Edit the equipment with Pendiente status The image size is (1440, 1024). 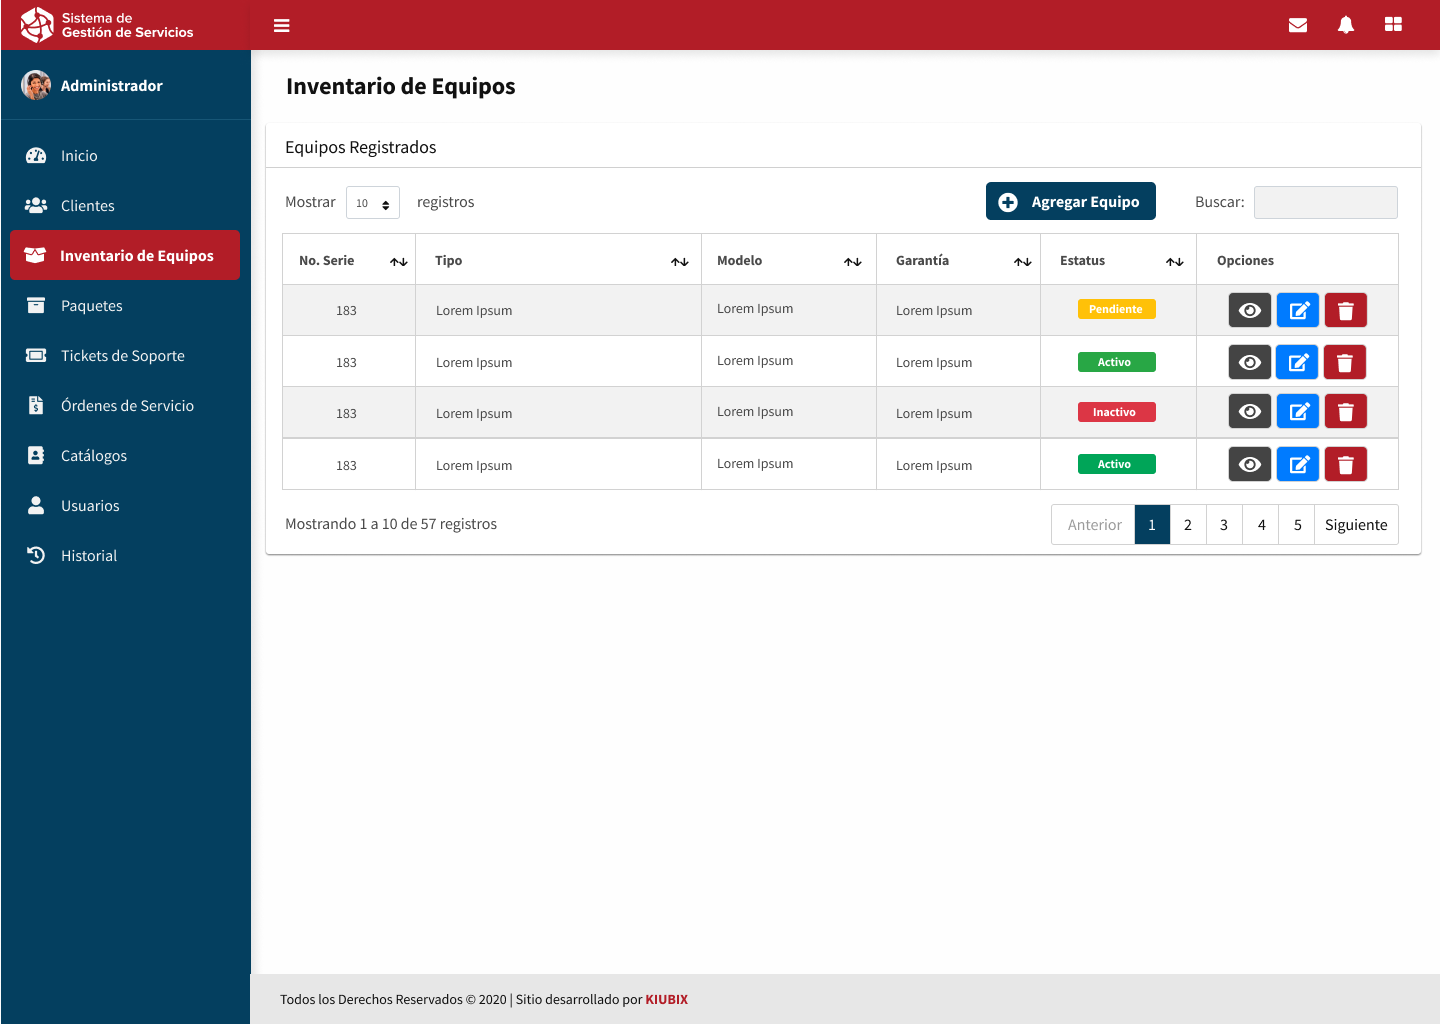(1298, 311)
